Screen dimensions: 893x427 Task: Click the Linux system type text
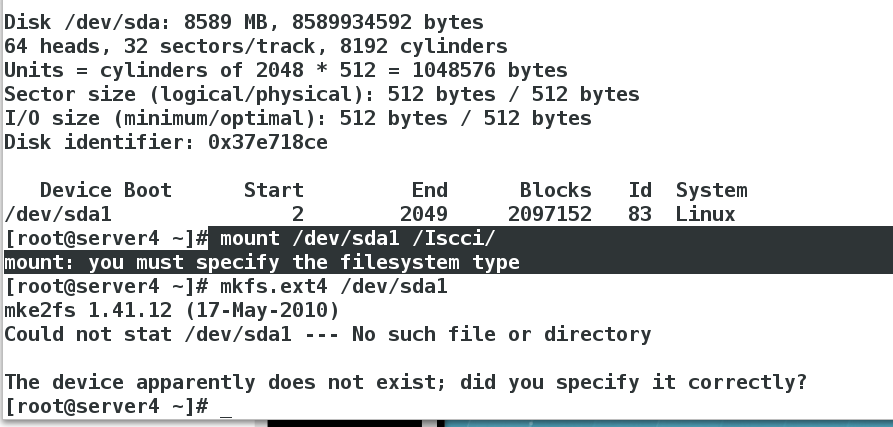tap(706, 215)
